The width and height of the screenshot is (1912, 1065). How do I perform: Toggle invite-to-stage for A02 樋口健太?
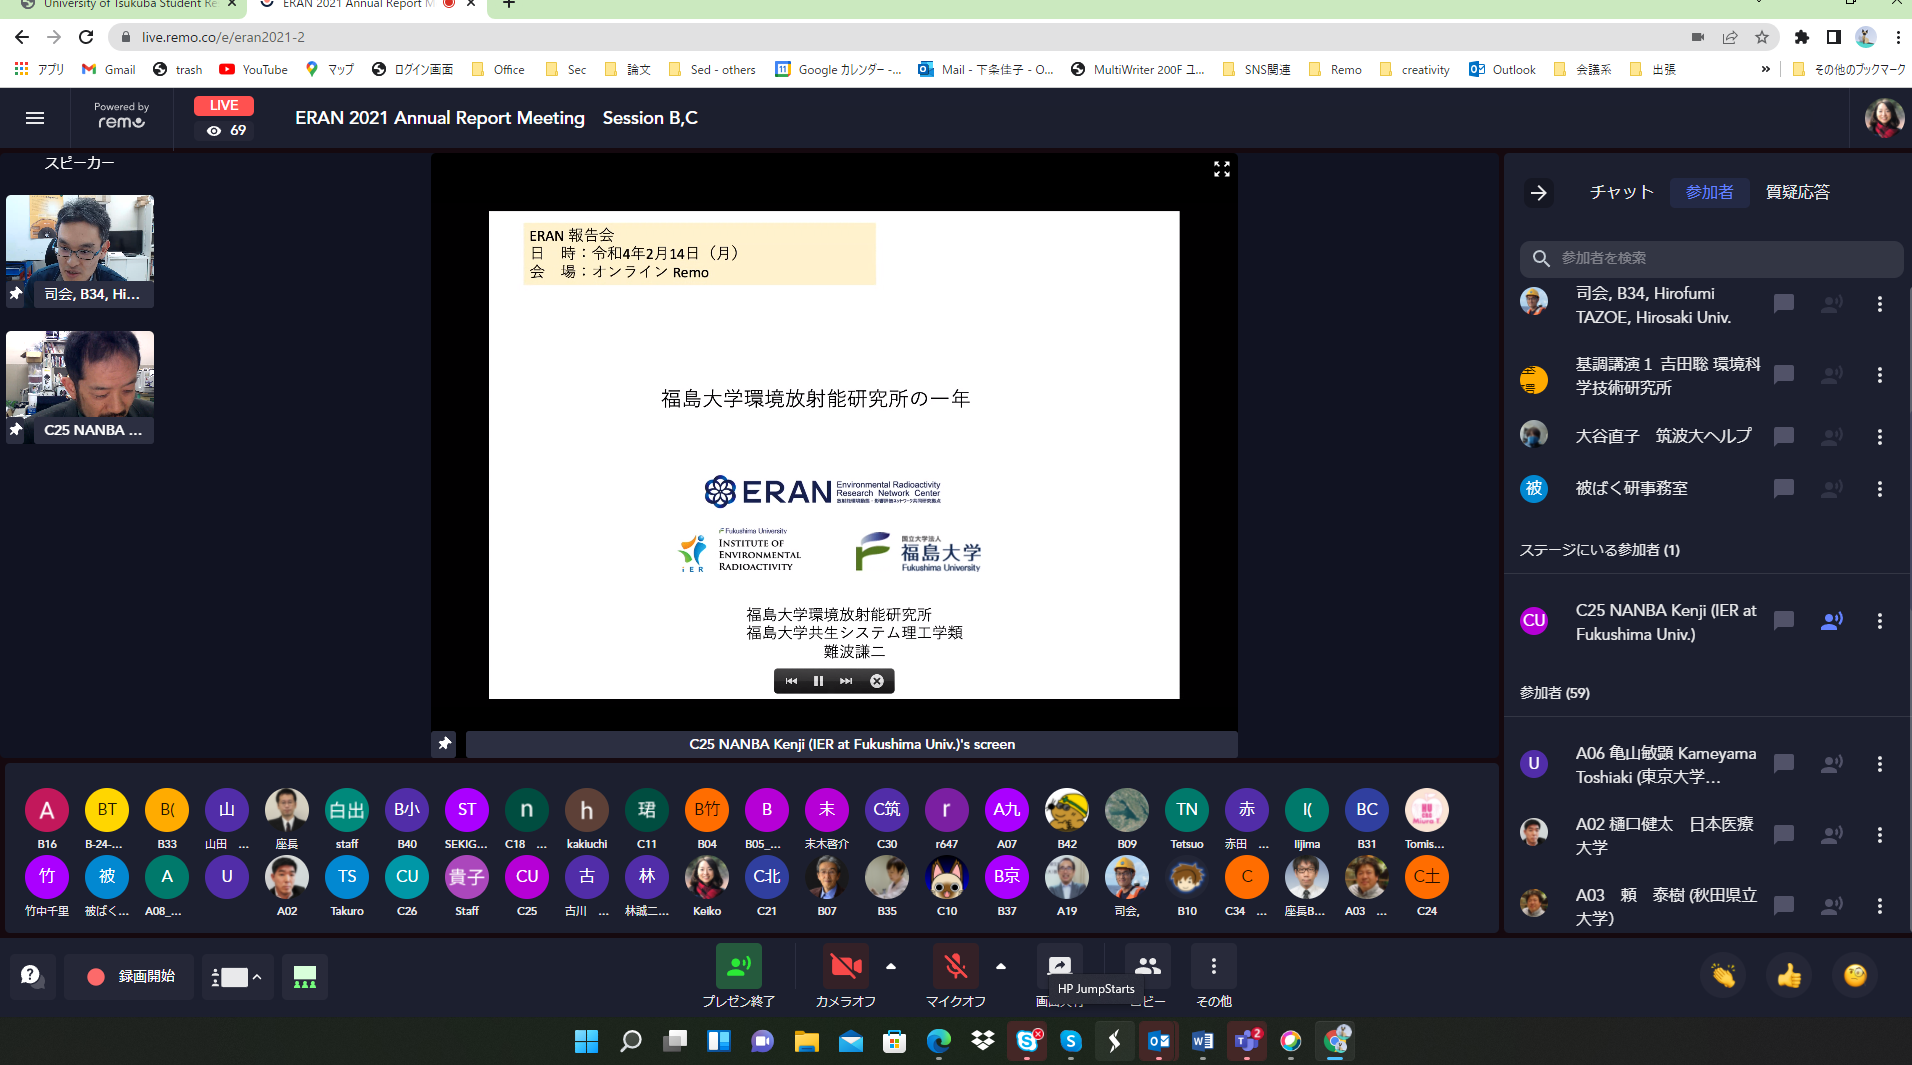1832,834
